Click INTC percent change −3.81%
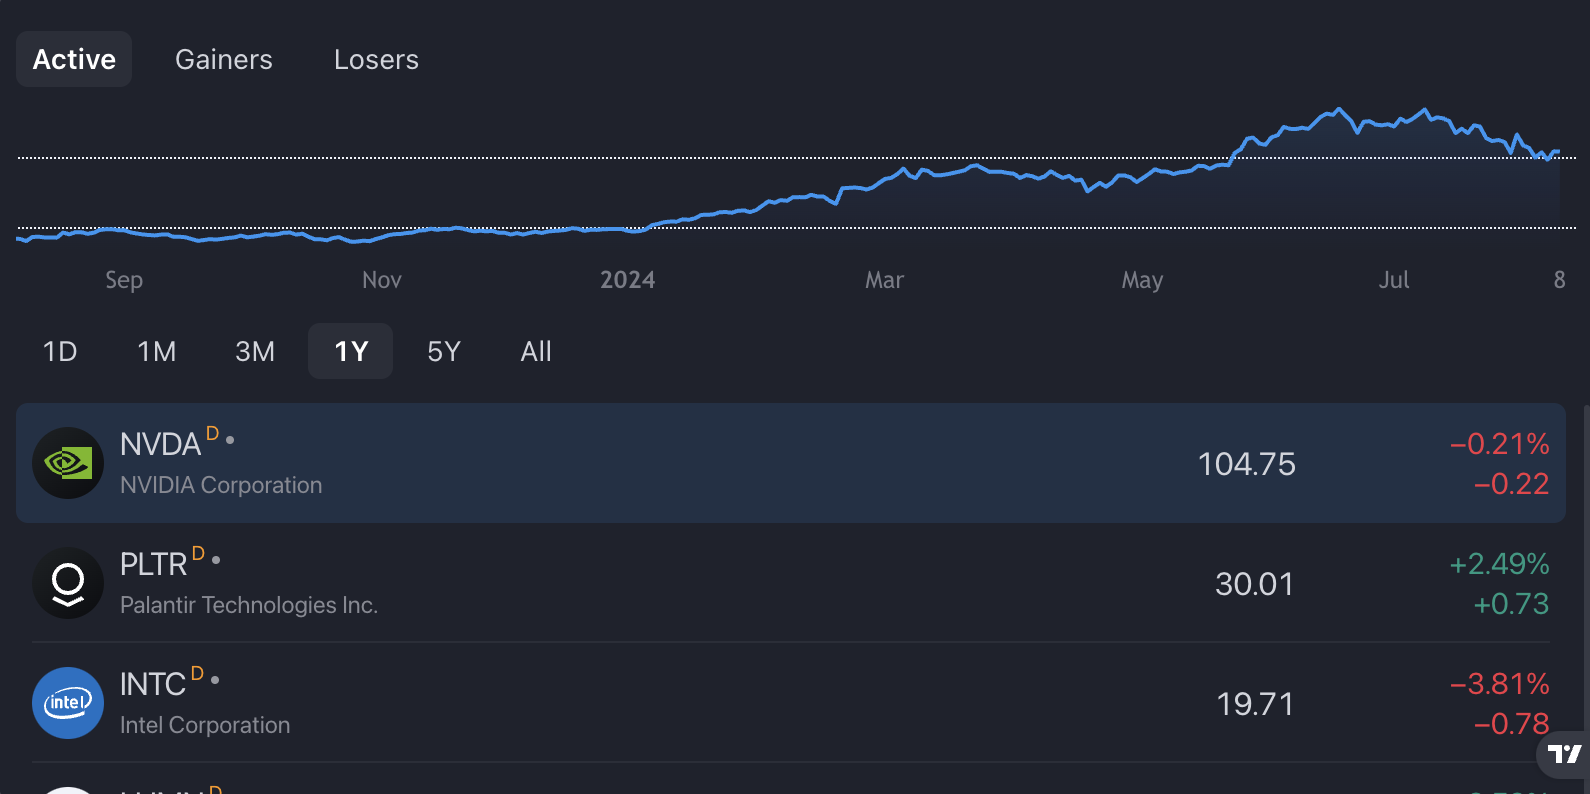This screenshot has height=794, width=1590. pyautogui.click(x=1500, y=684)
